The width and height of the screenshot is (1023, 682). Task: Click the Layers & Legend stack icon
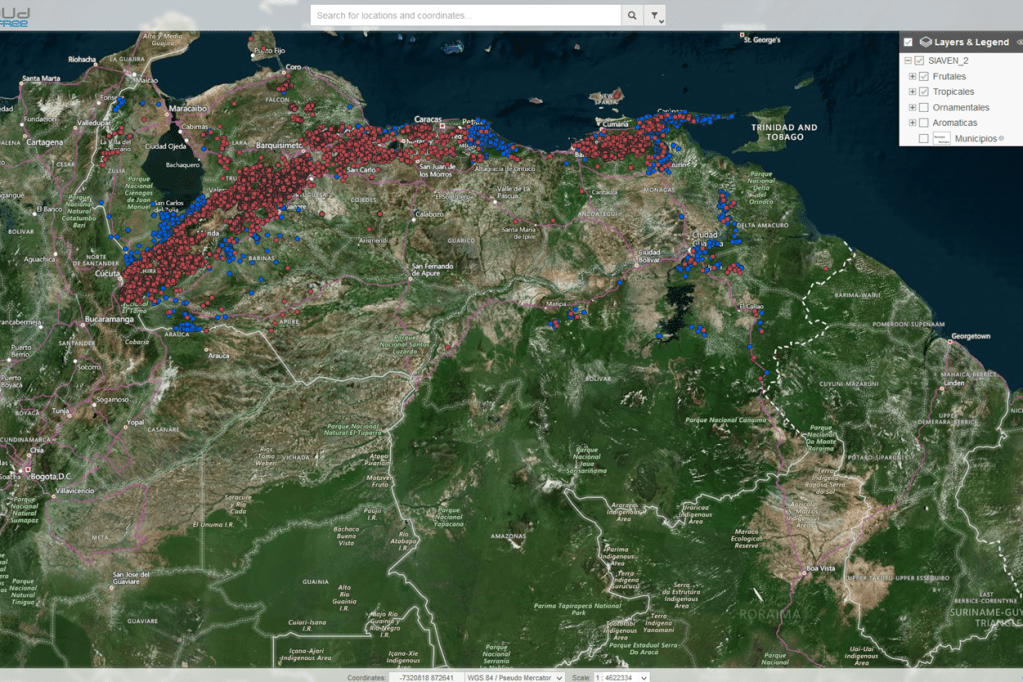[925, 42]
